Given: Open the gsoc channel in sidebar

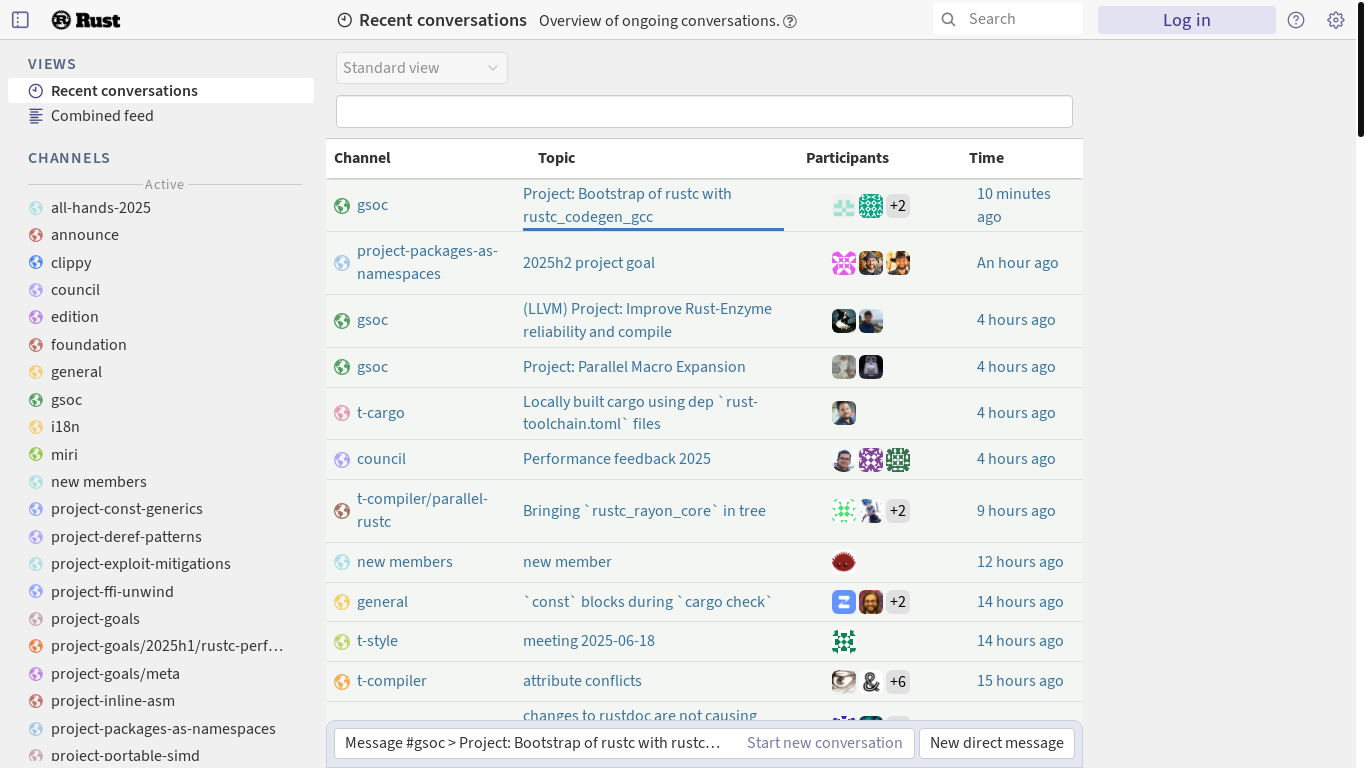Looking at the screenshot, I should (x=67, y=400).
